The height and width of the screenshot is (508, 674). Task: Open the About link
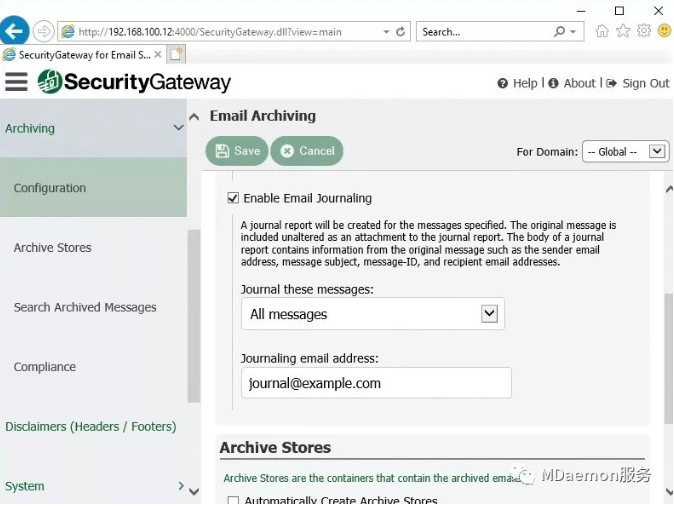572,83
